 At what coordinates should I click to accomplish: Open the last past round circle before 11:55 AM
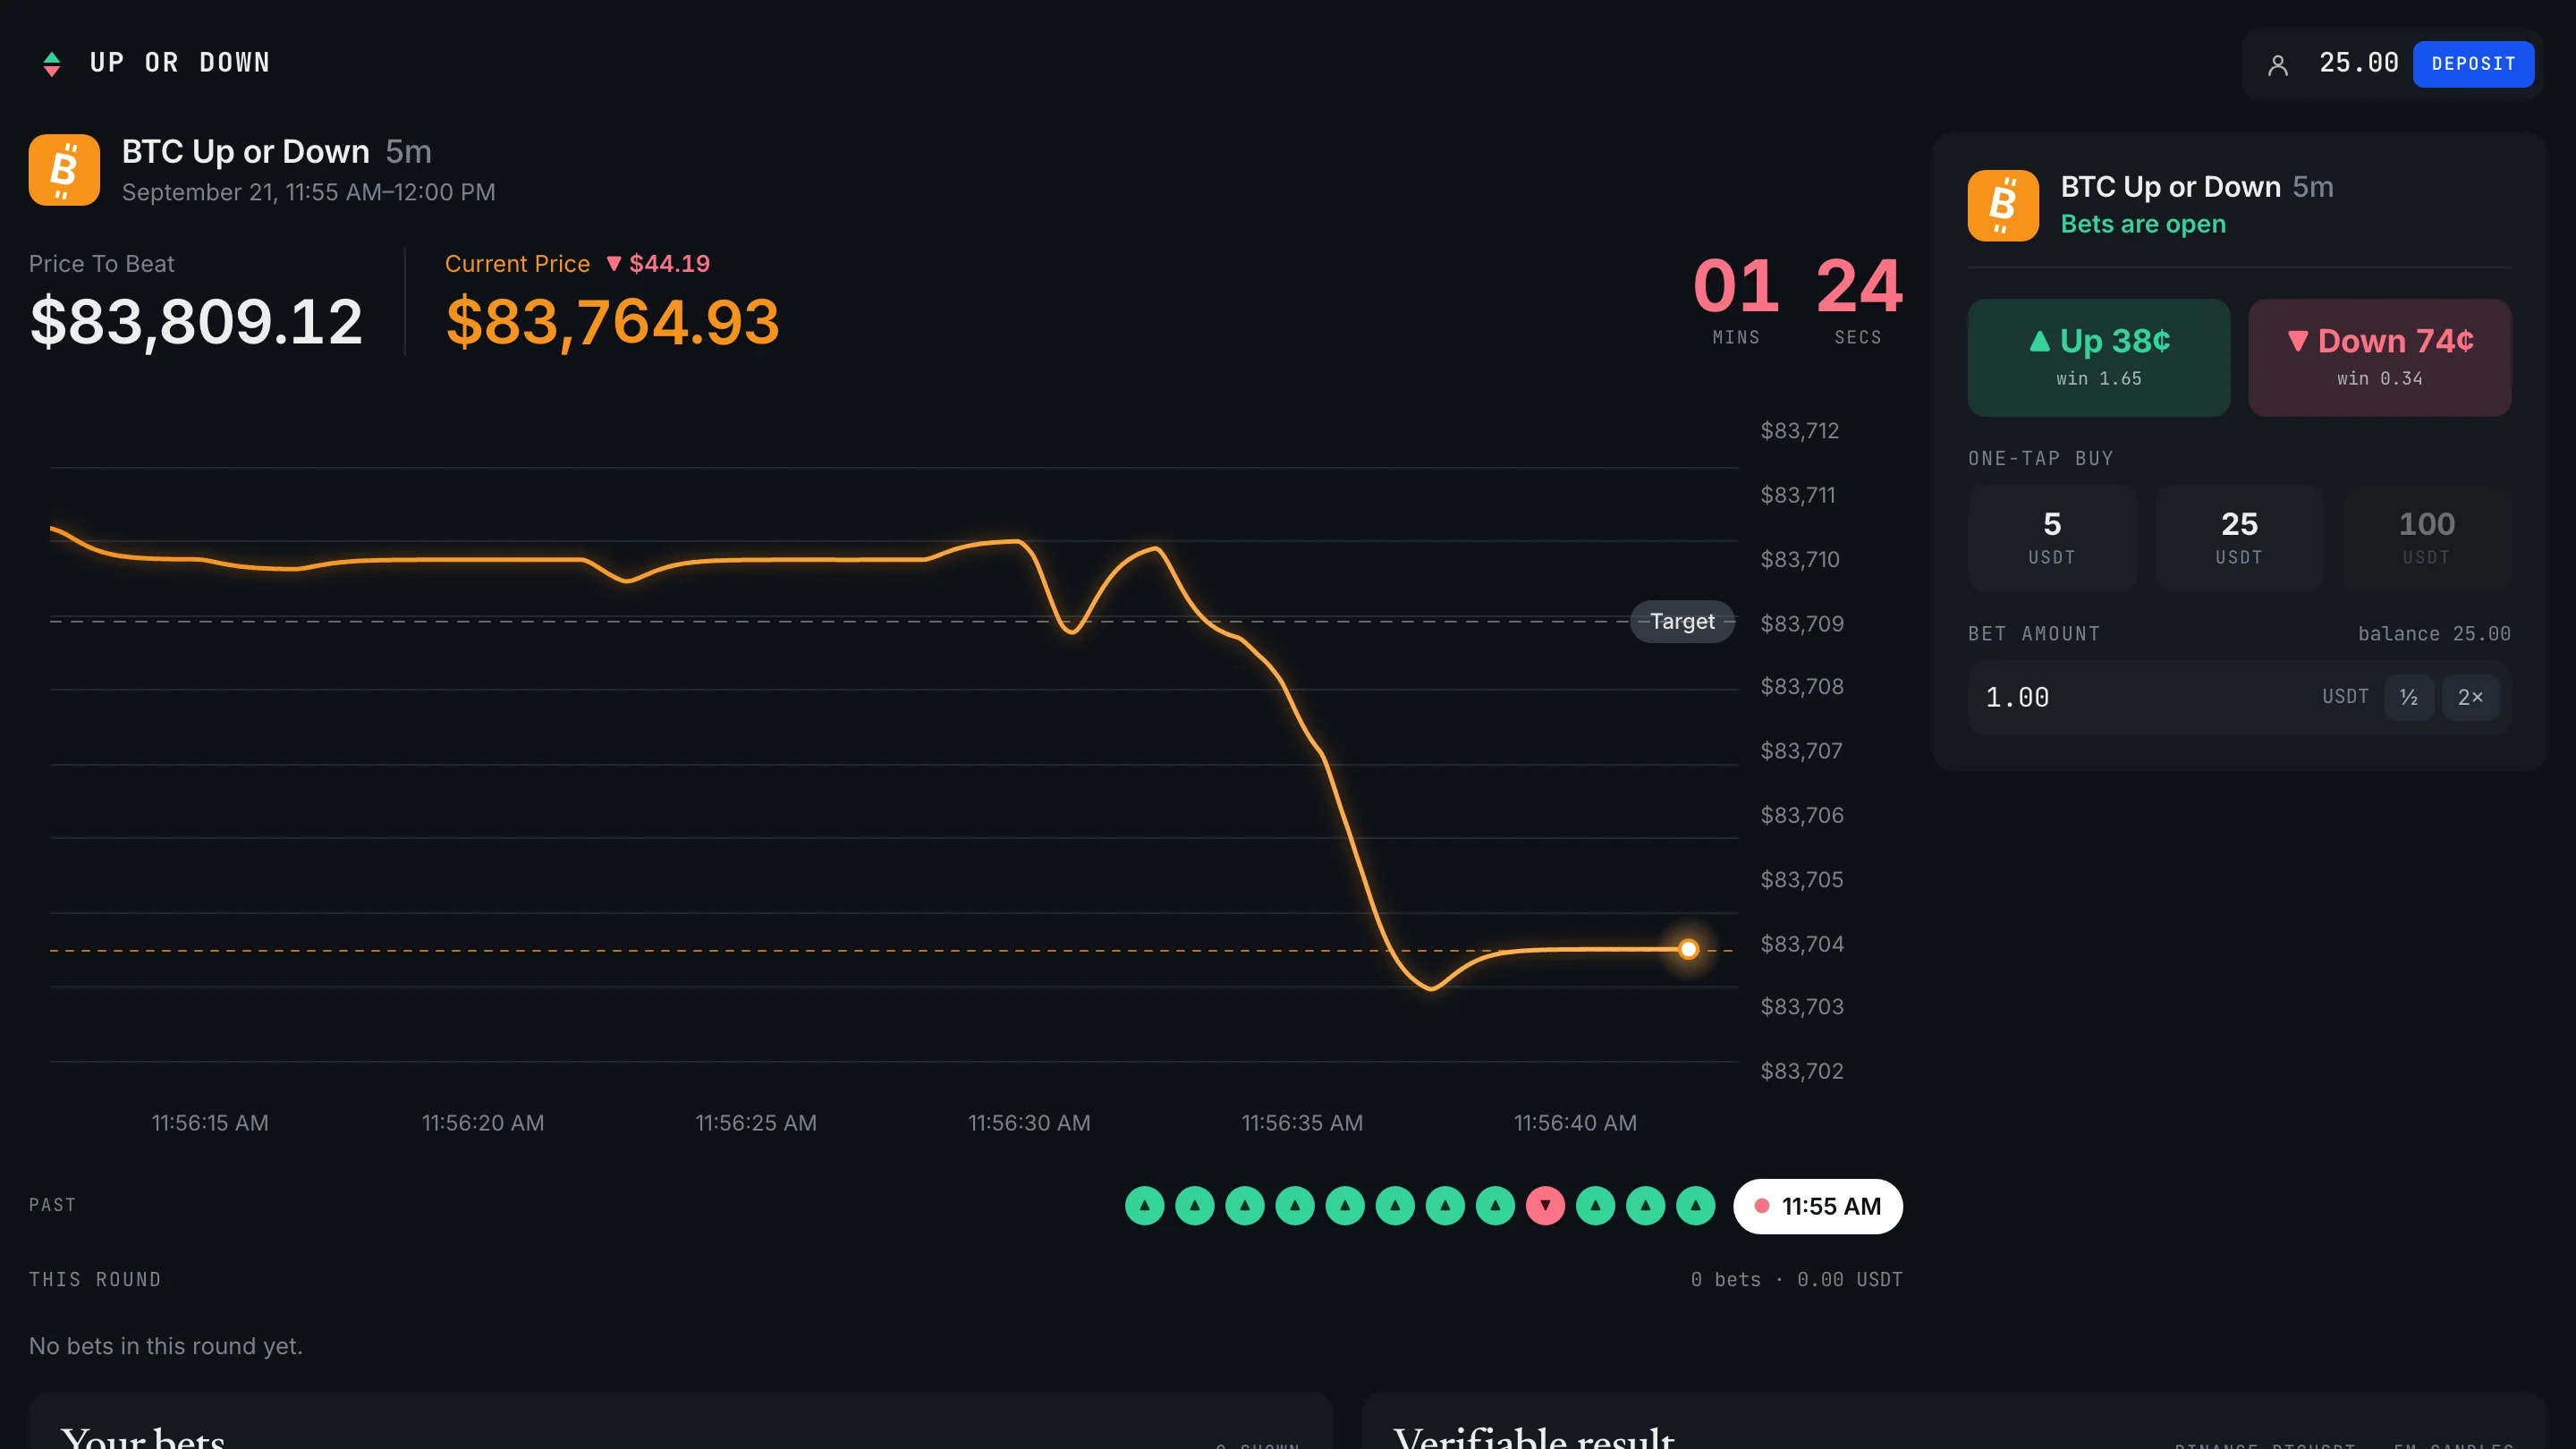click(1695, 1205)
